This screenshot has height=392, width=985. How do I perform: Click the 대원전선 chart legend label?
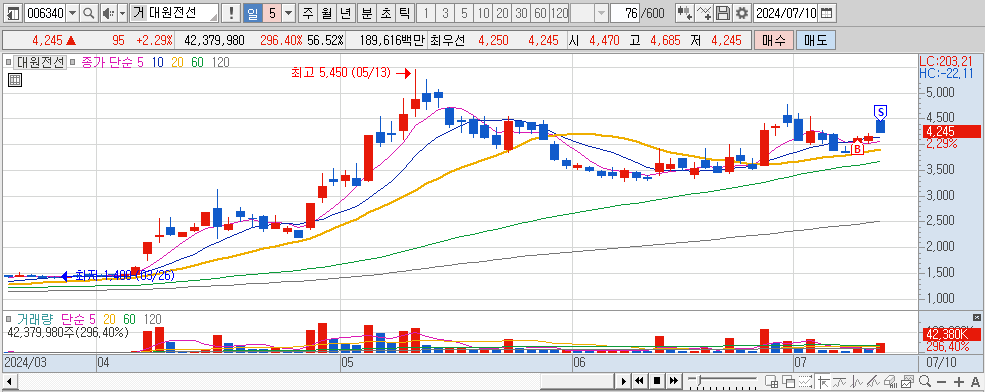coord(40,62)
